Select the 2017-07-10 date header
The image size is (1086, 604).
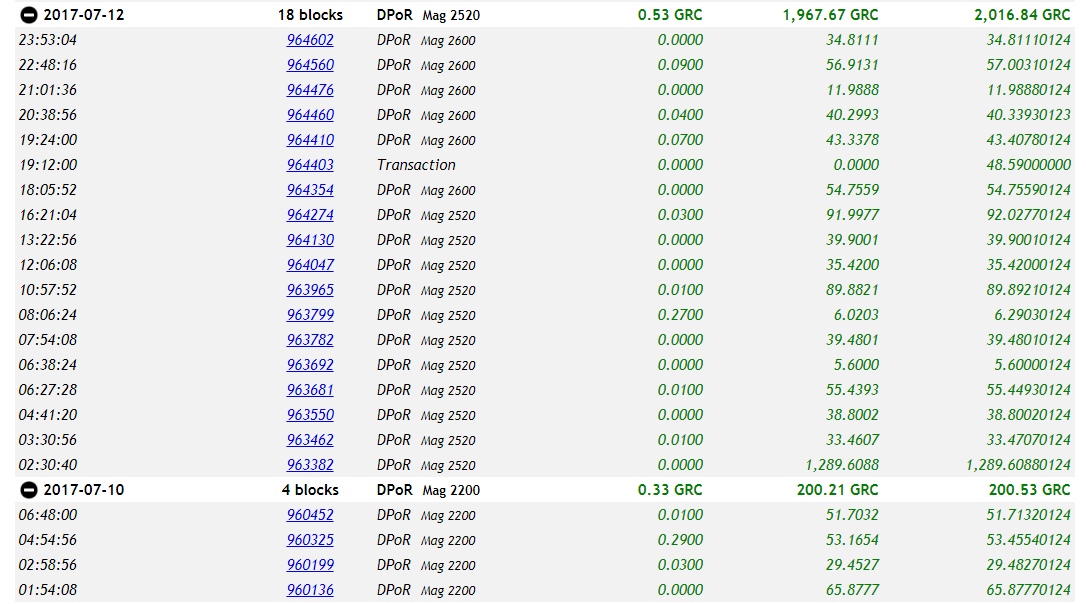tap(84, 490)
